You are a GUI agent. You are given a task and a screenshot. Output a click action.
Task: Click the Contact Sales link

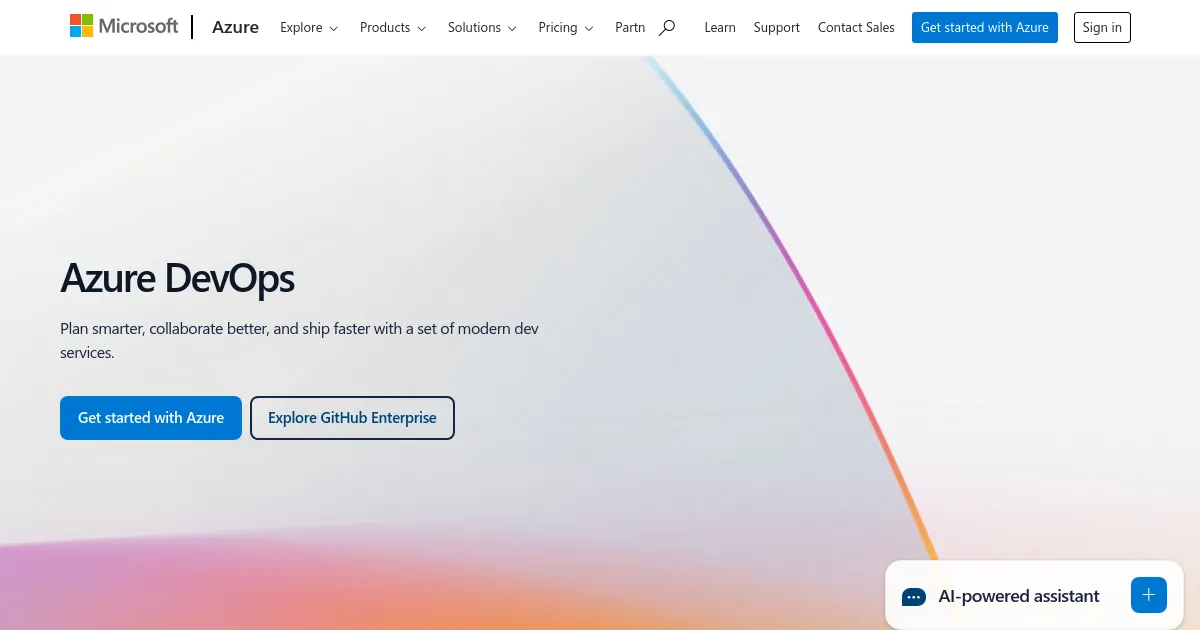click(856, 28)
